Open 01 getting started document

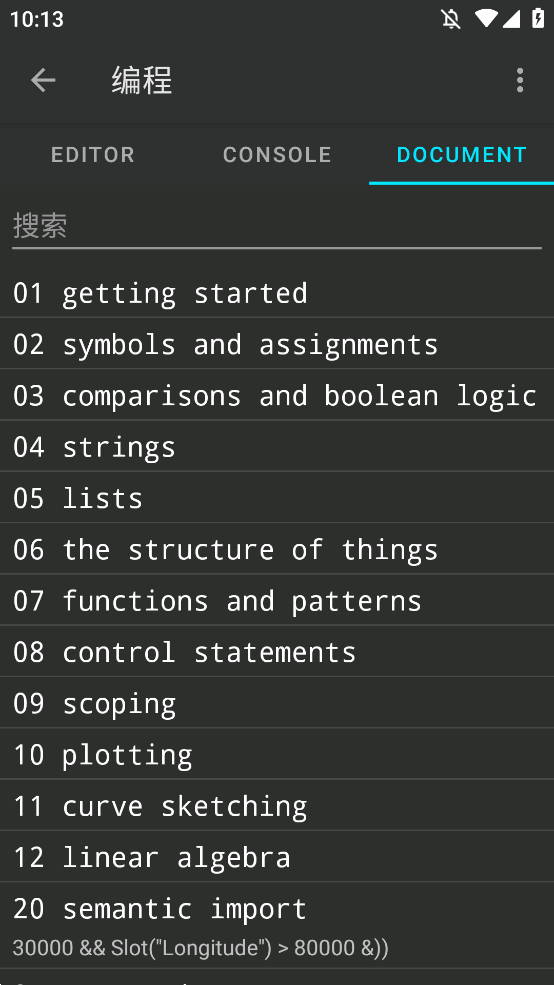(x=277, y=293)
